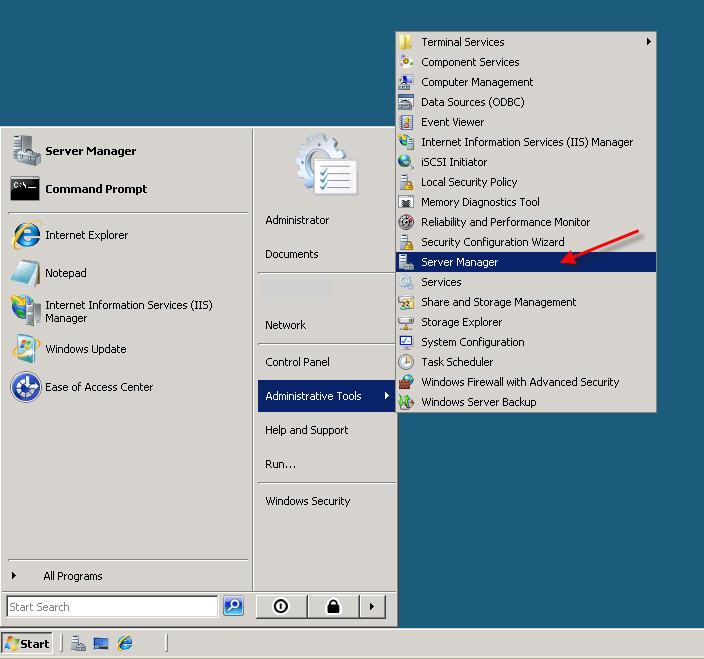Click the Storage Explorer icon
Image resolution: width=704 pixels, height=659 pixels.
point(406,322)
